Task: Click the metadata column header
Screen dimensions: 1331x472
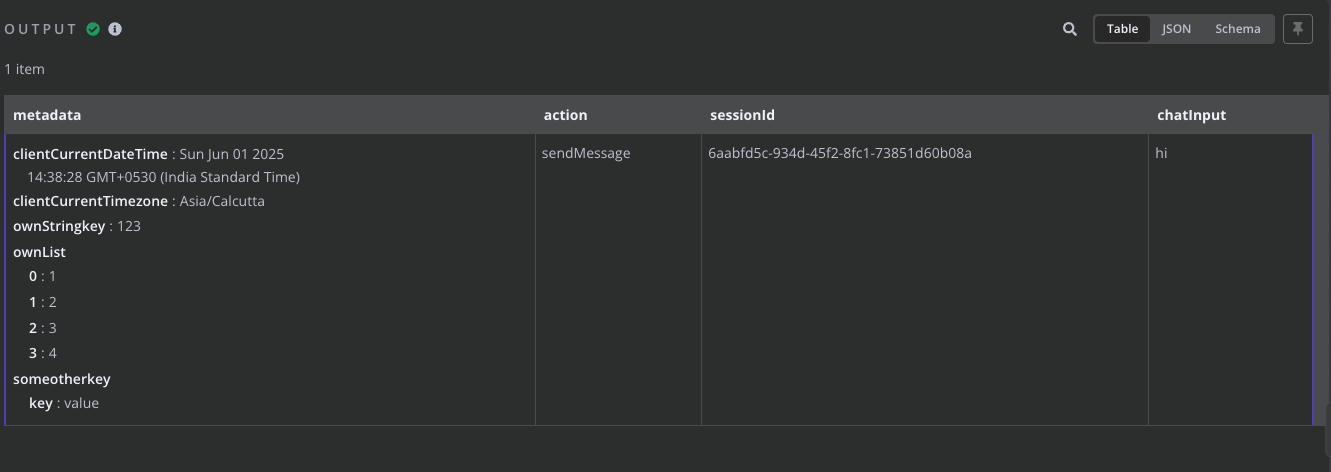Action: tap(47, 115)
